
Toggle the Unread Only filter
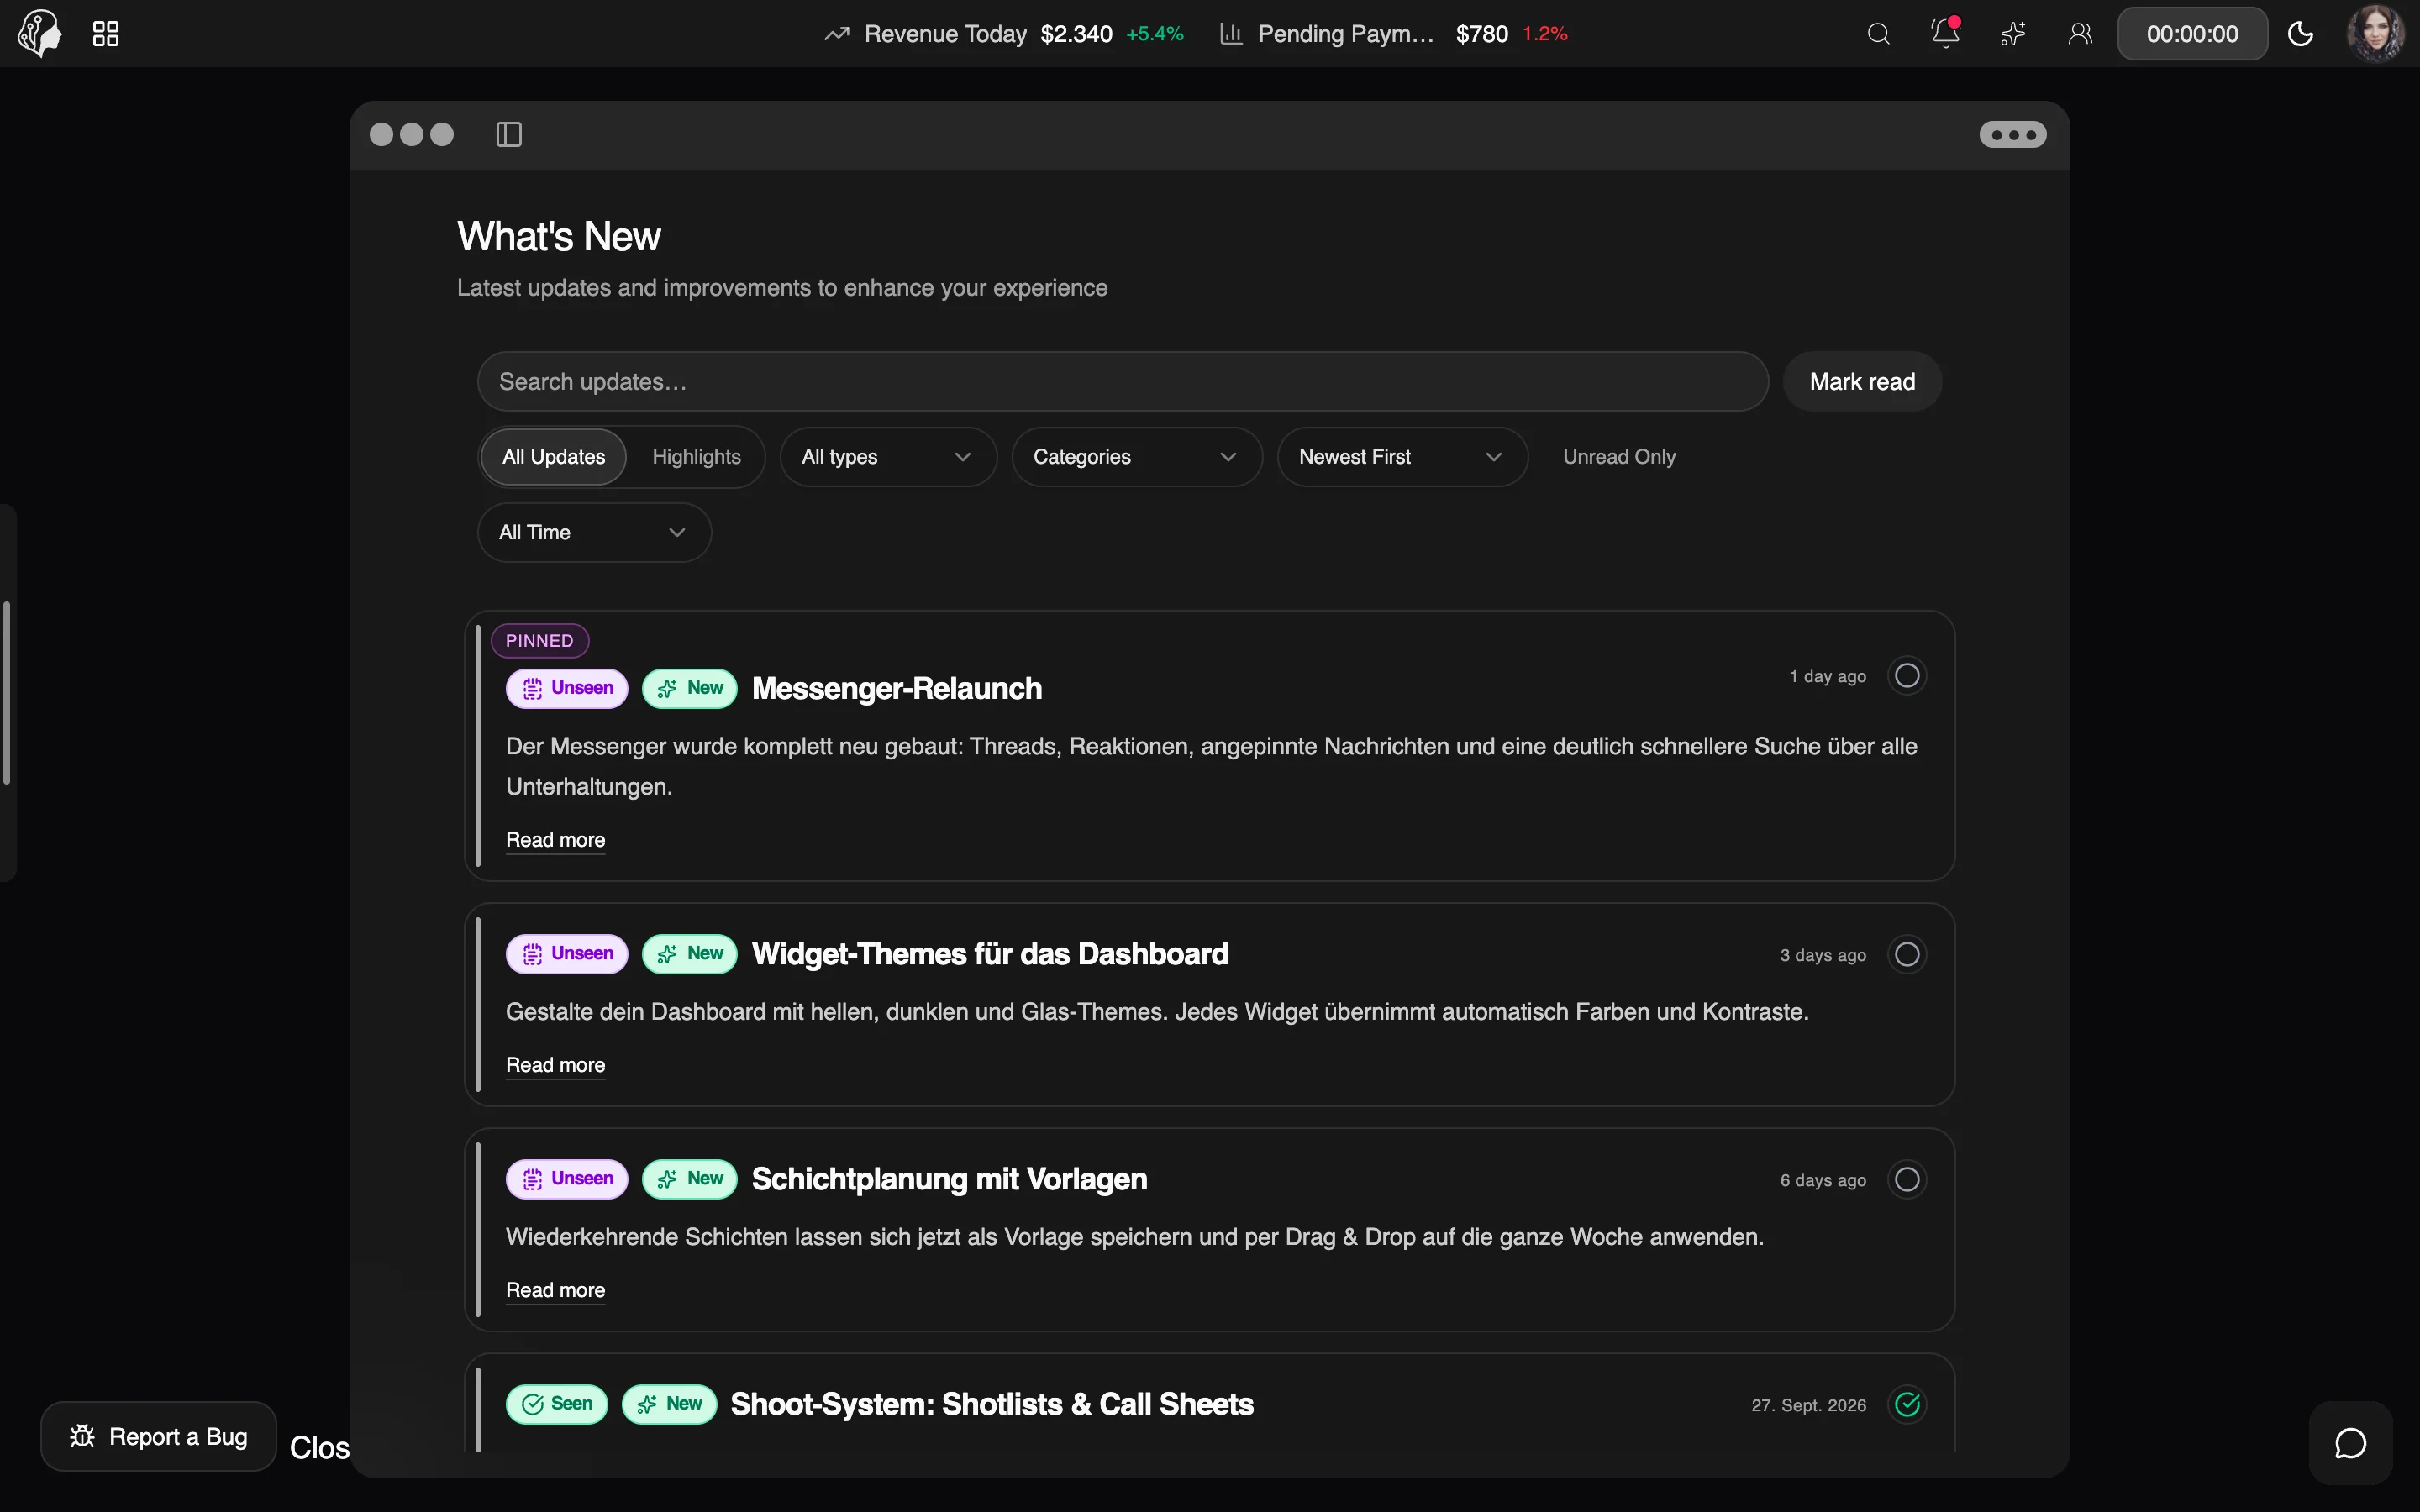coord(1619,457)
